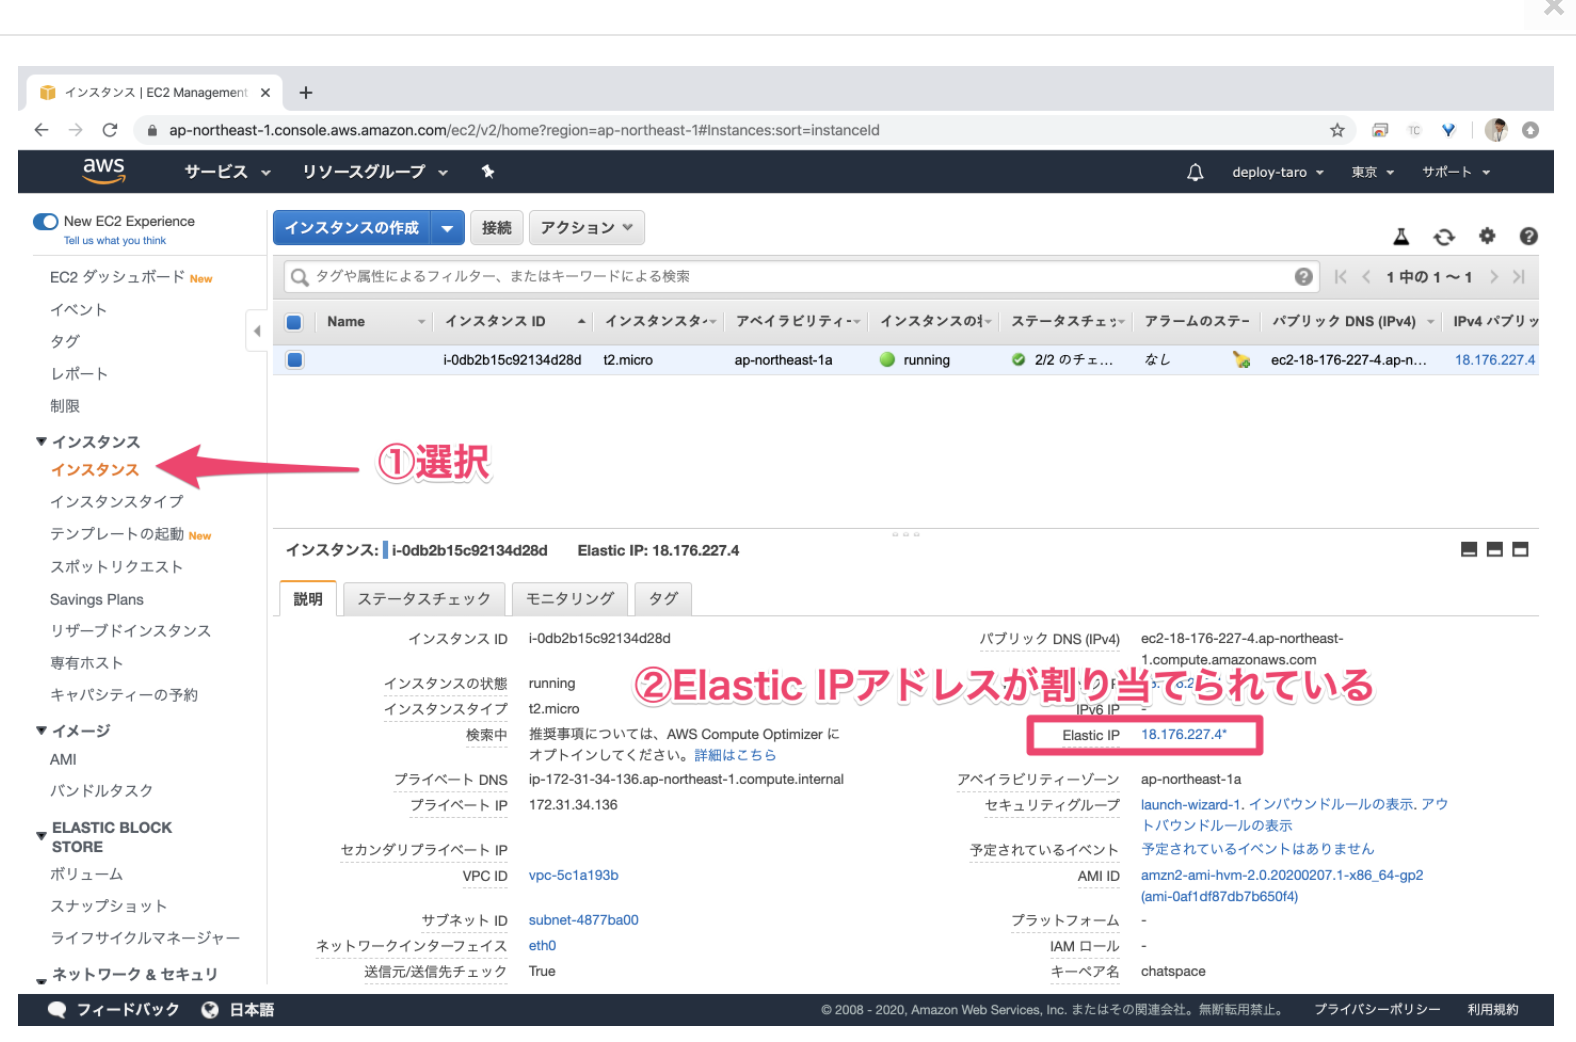Collapse the インスタンス sidebar section
This screenshot has width=1576, height=1042.
point(41,441)
